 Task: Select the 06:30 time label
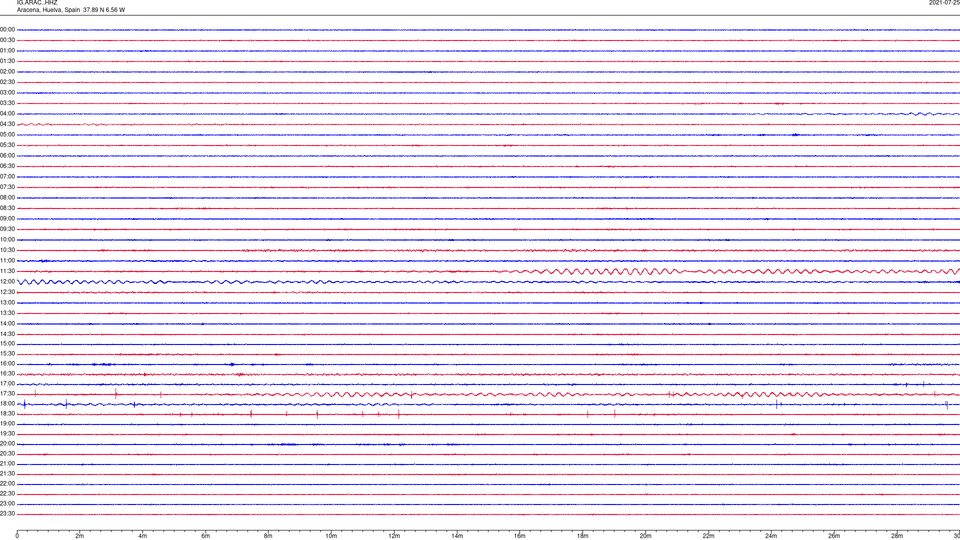click(x=7, y=166)
